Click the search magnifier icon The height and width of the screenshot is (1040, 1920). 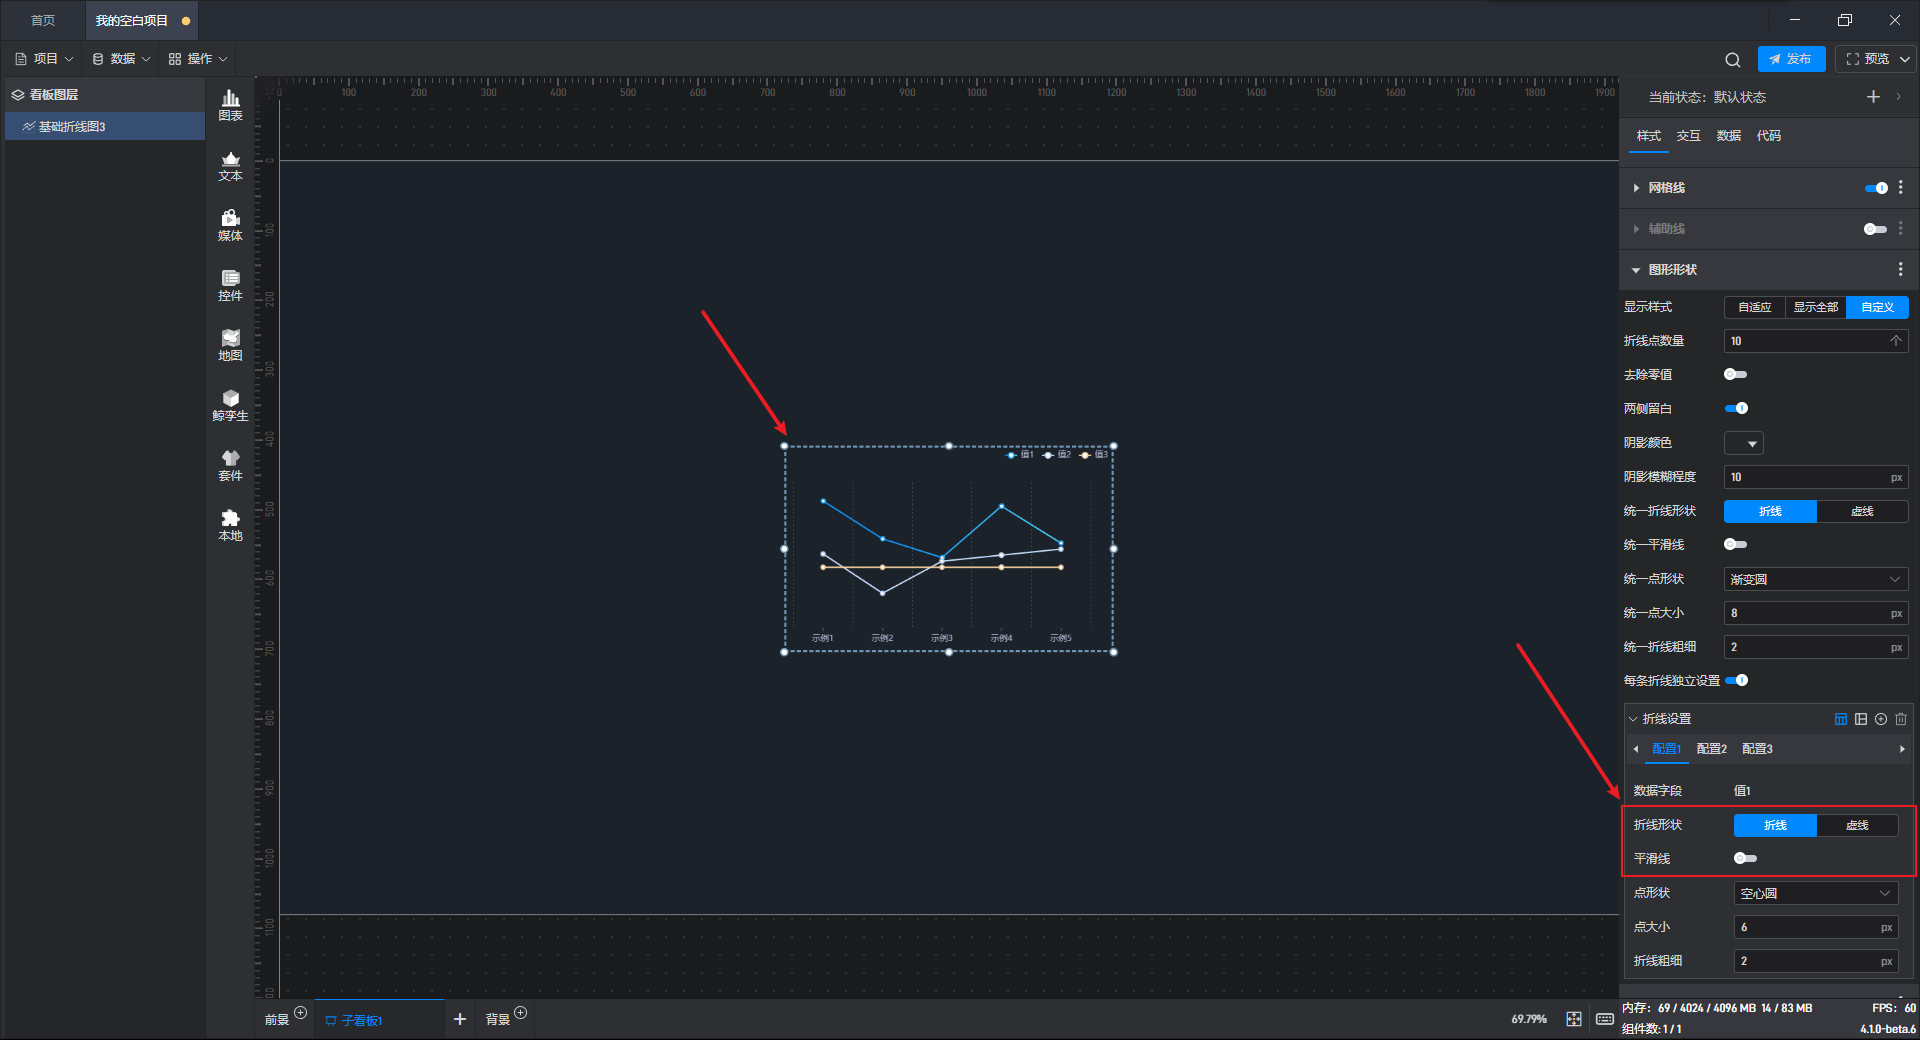(1733, 60)
